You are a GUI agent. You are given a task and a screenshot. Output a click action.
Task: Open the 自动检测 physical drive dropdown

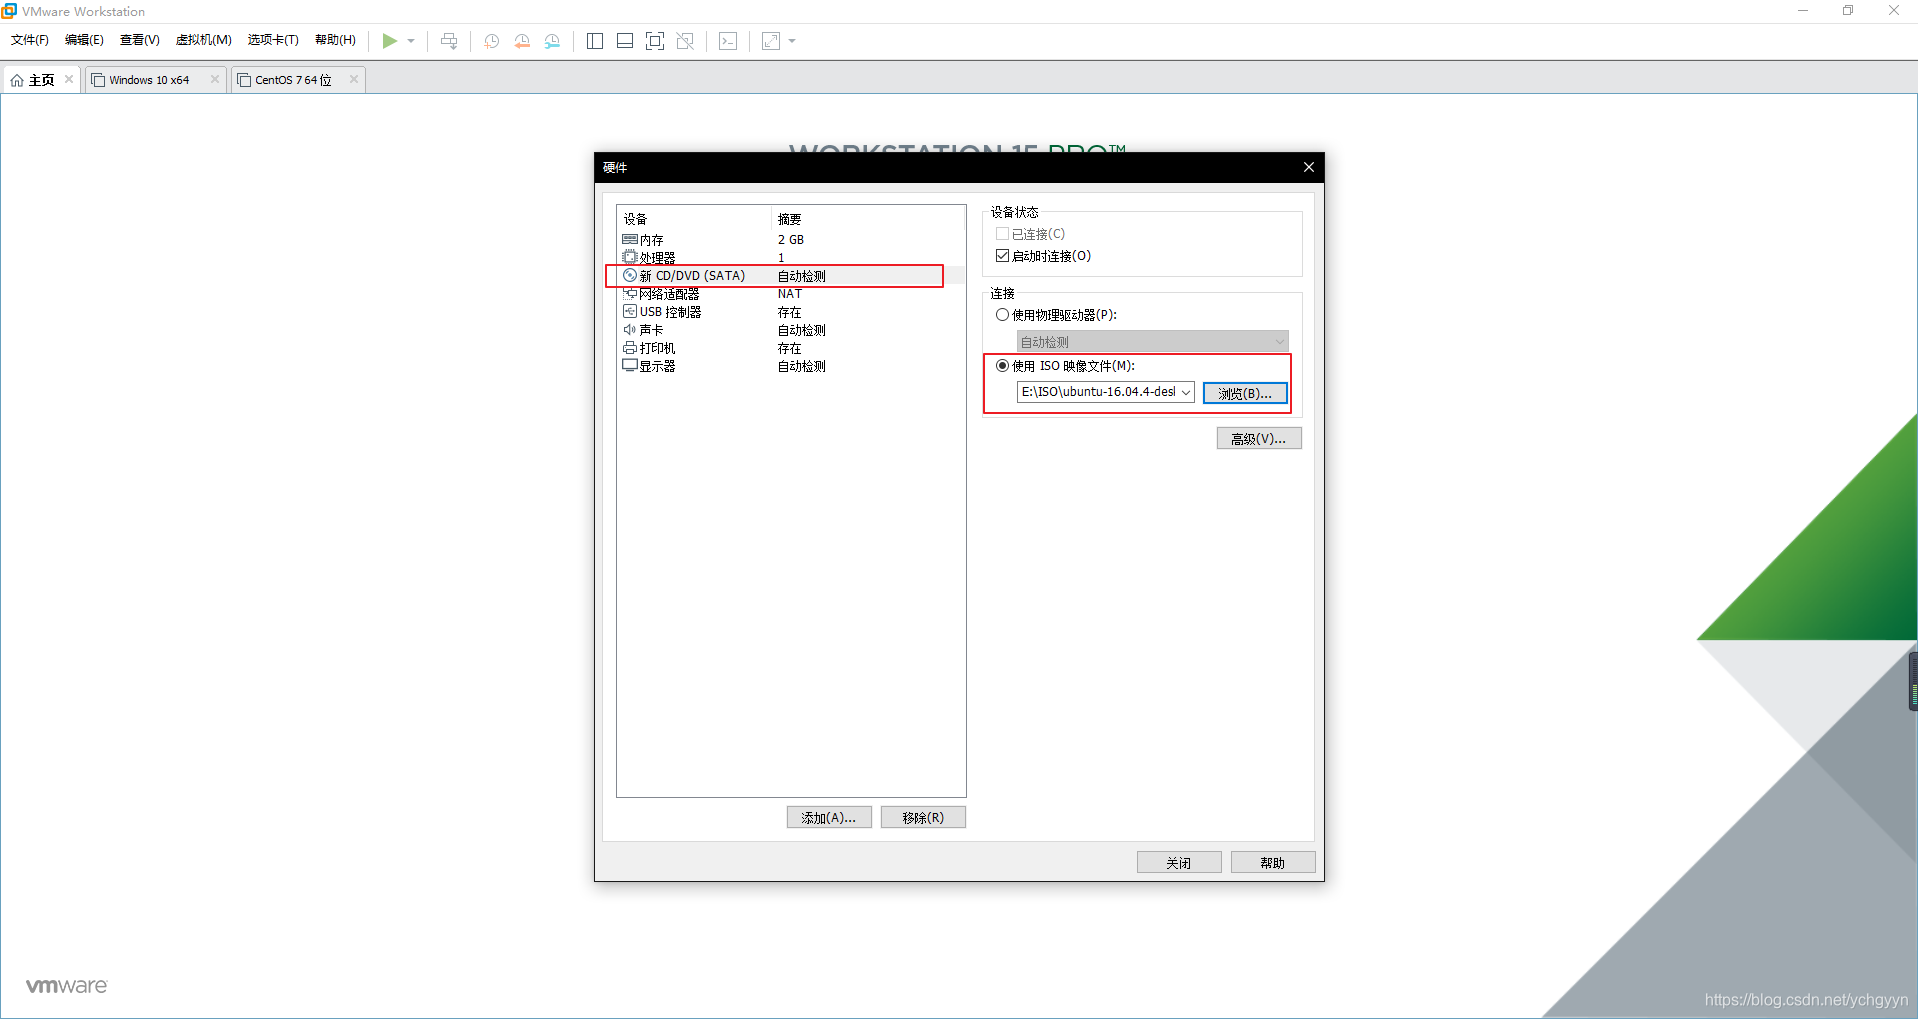(x=1152, y=341)
